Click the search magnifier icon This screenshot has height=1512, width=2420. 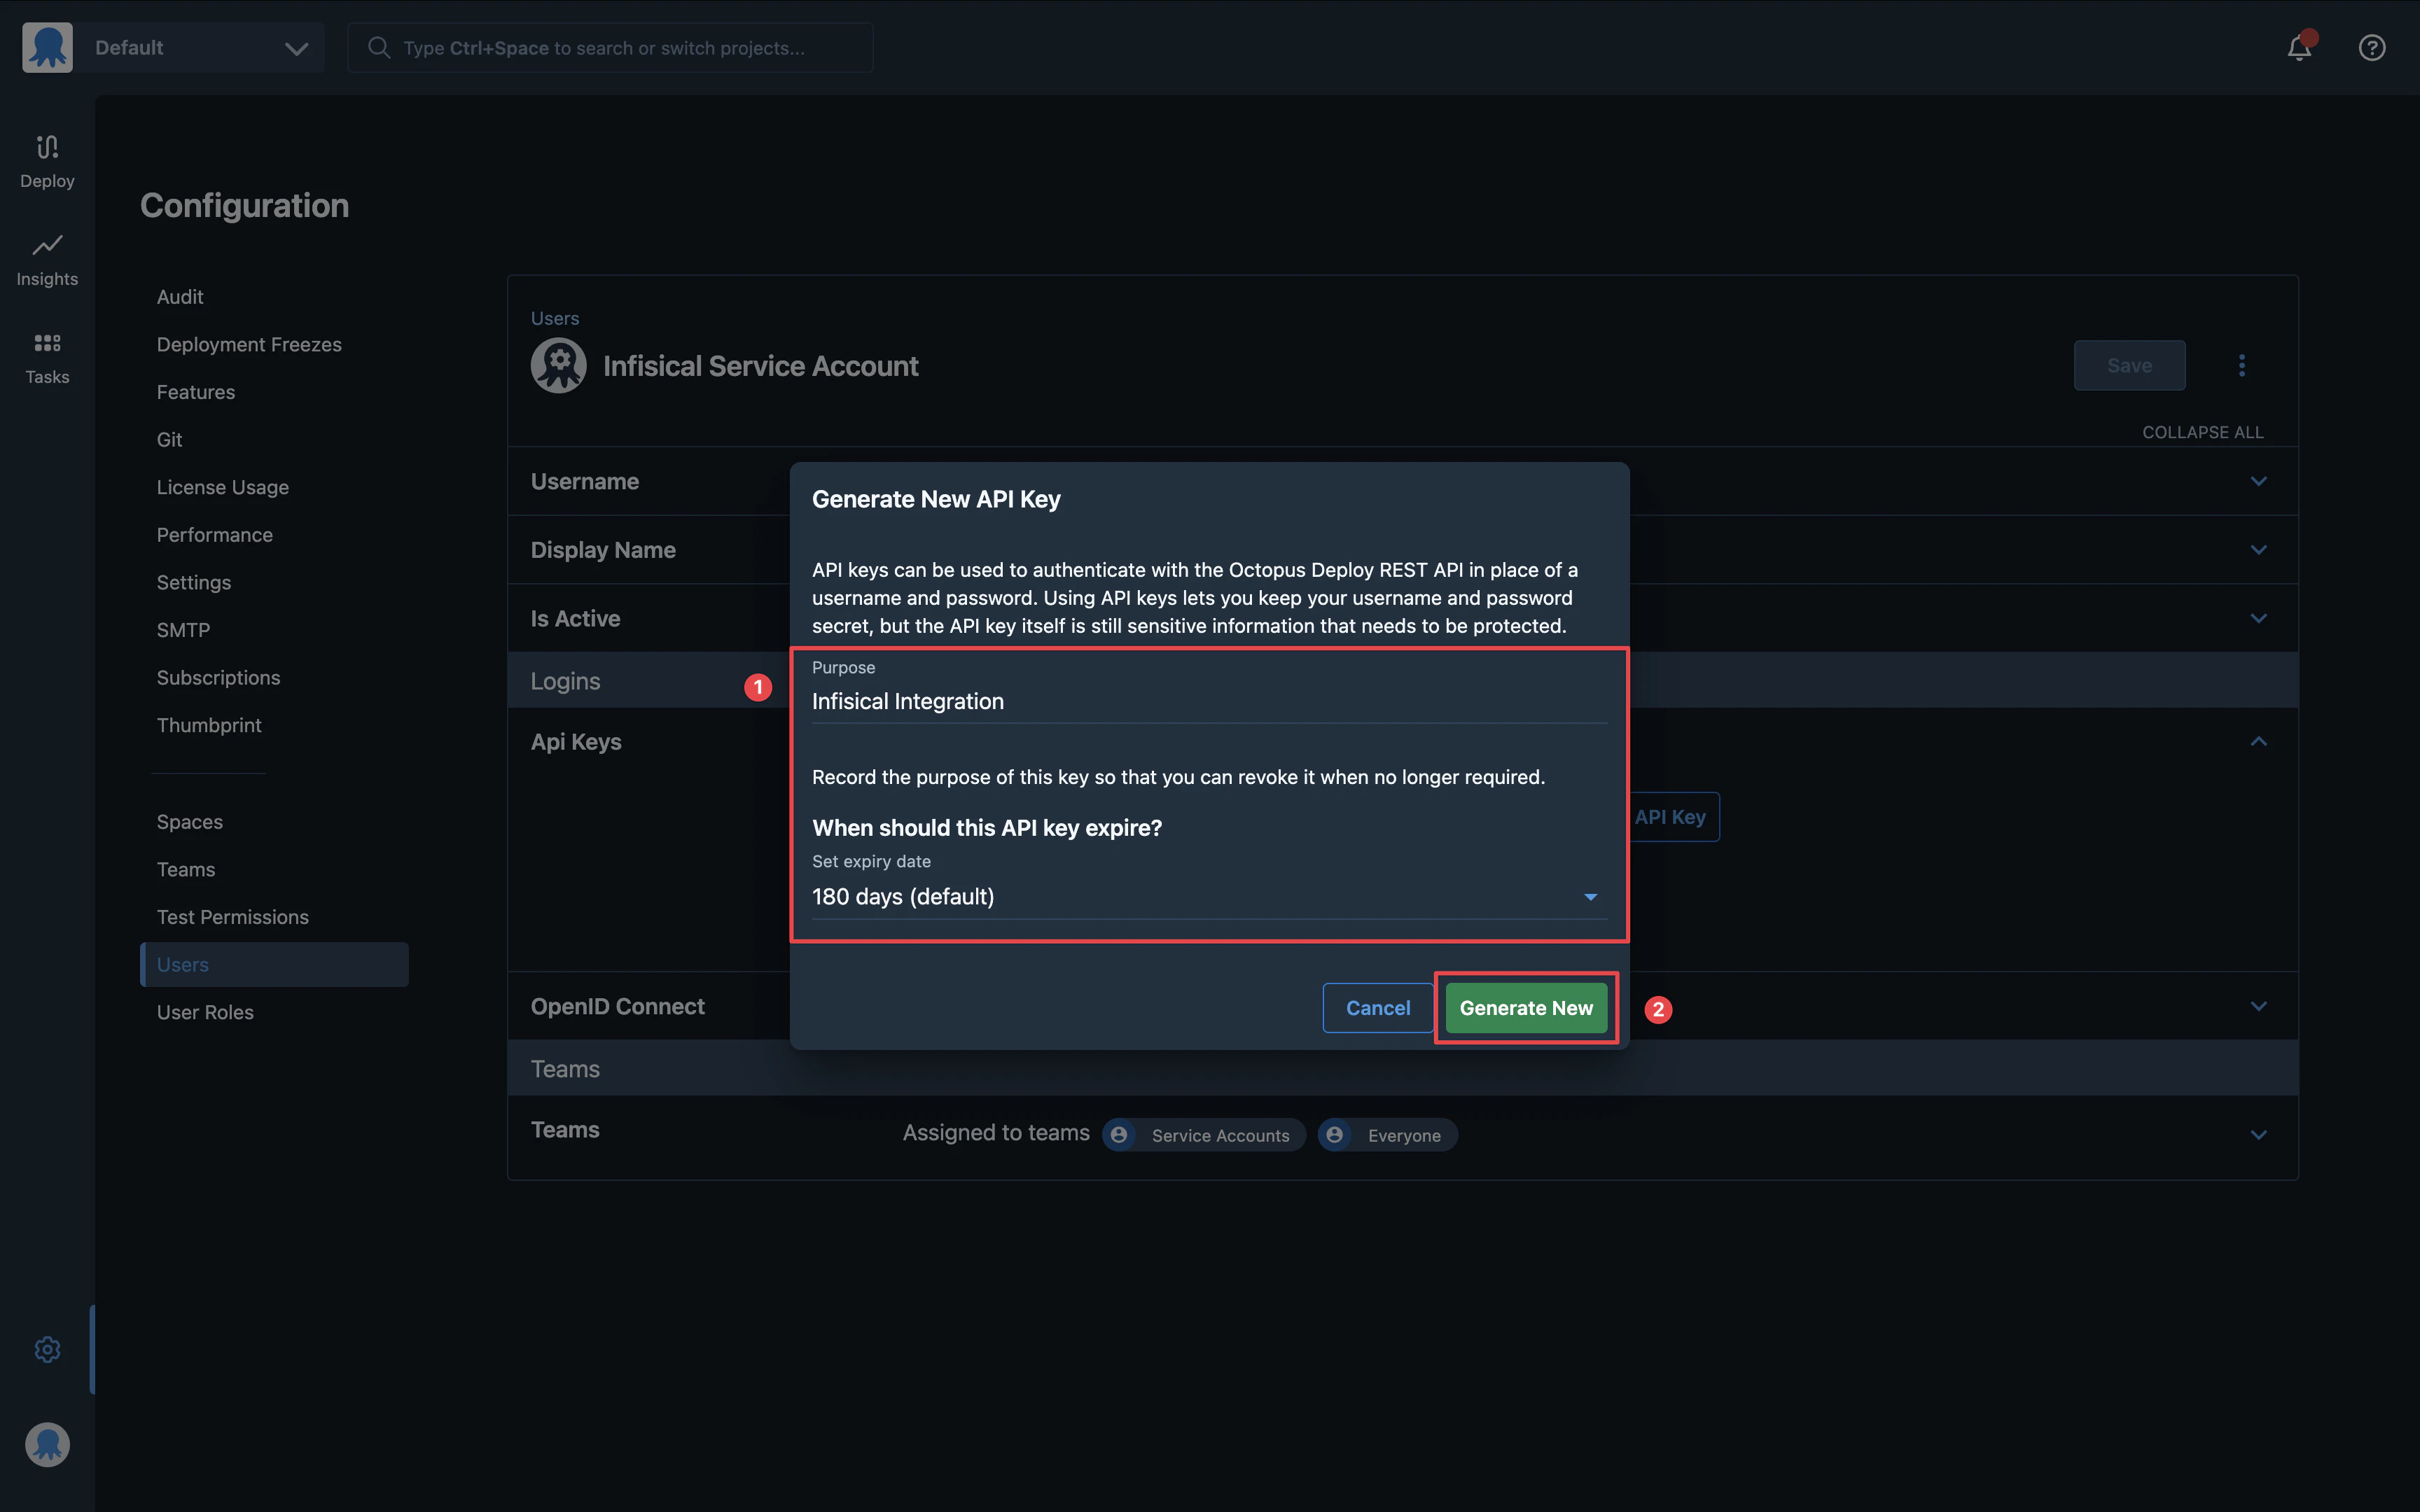pos(378,47)
